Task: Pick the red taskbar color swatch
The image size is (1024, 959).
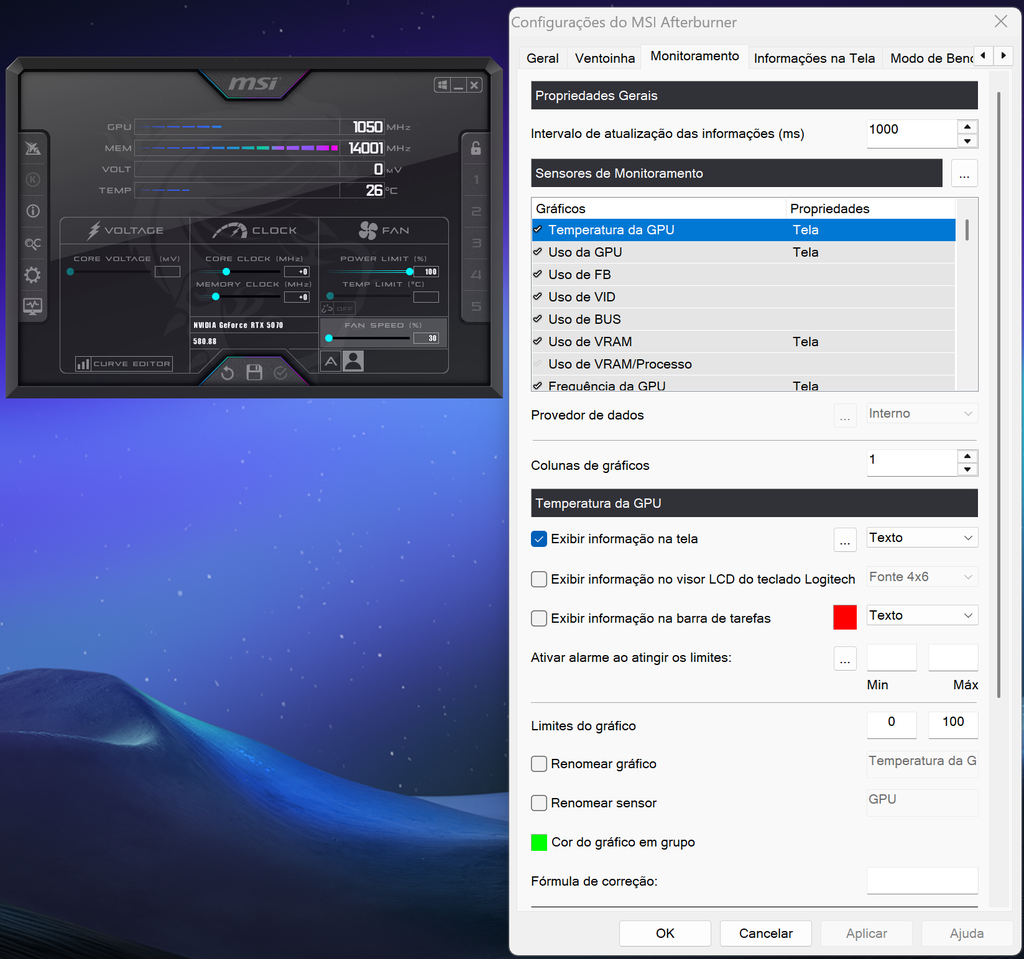Action: [845, 617]
